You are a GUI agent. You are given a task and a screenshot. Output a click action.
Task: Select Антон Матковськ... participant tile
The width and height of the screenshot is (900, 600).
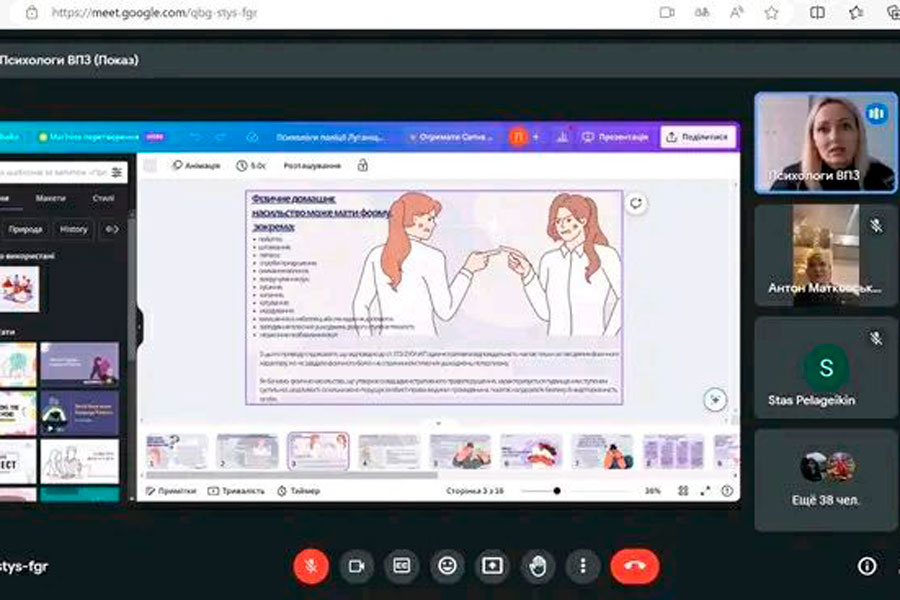point(825,254)
